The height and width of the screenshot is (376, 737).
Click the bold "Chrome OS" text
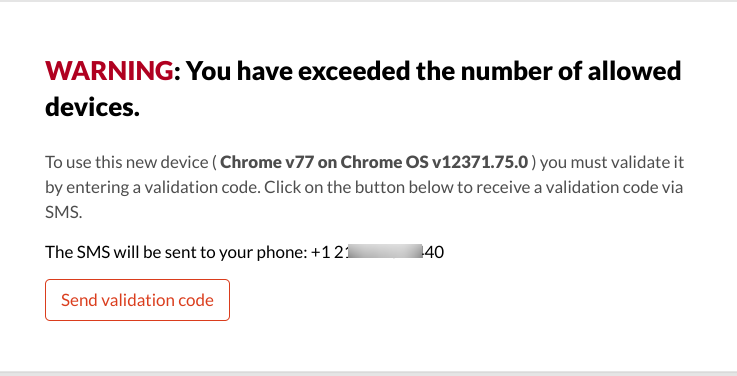(x=384, y=162)
